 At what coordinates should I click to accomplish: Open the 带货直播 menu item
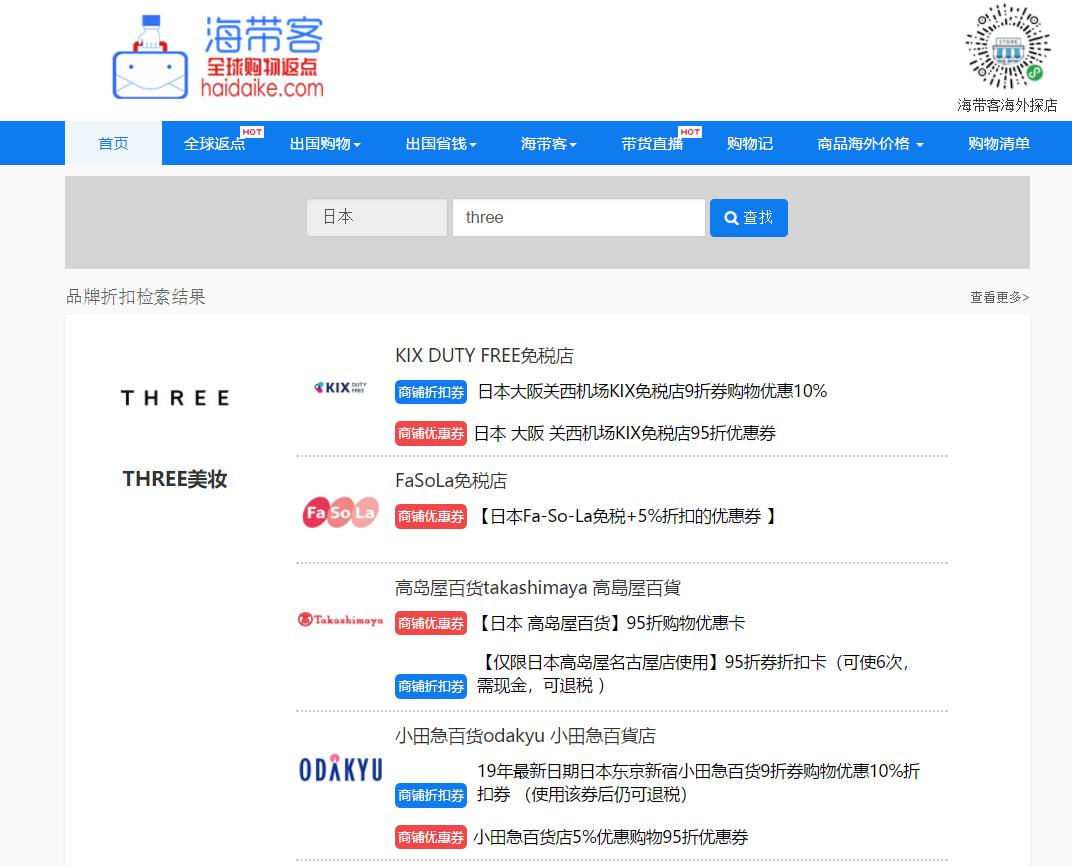point(652,143)
